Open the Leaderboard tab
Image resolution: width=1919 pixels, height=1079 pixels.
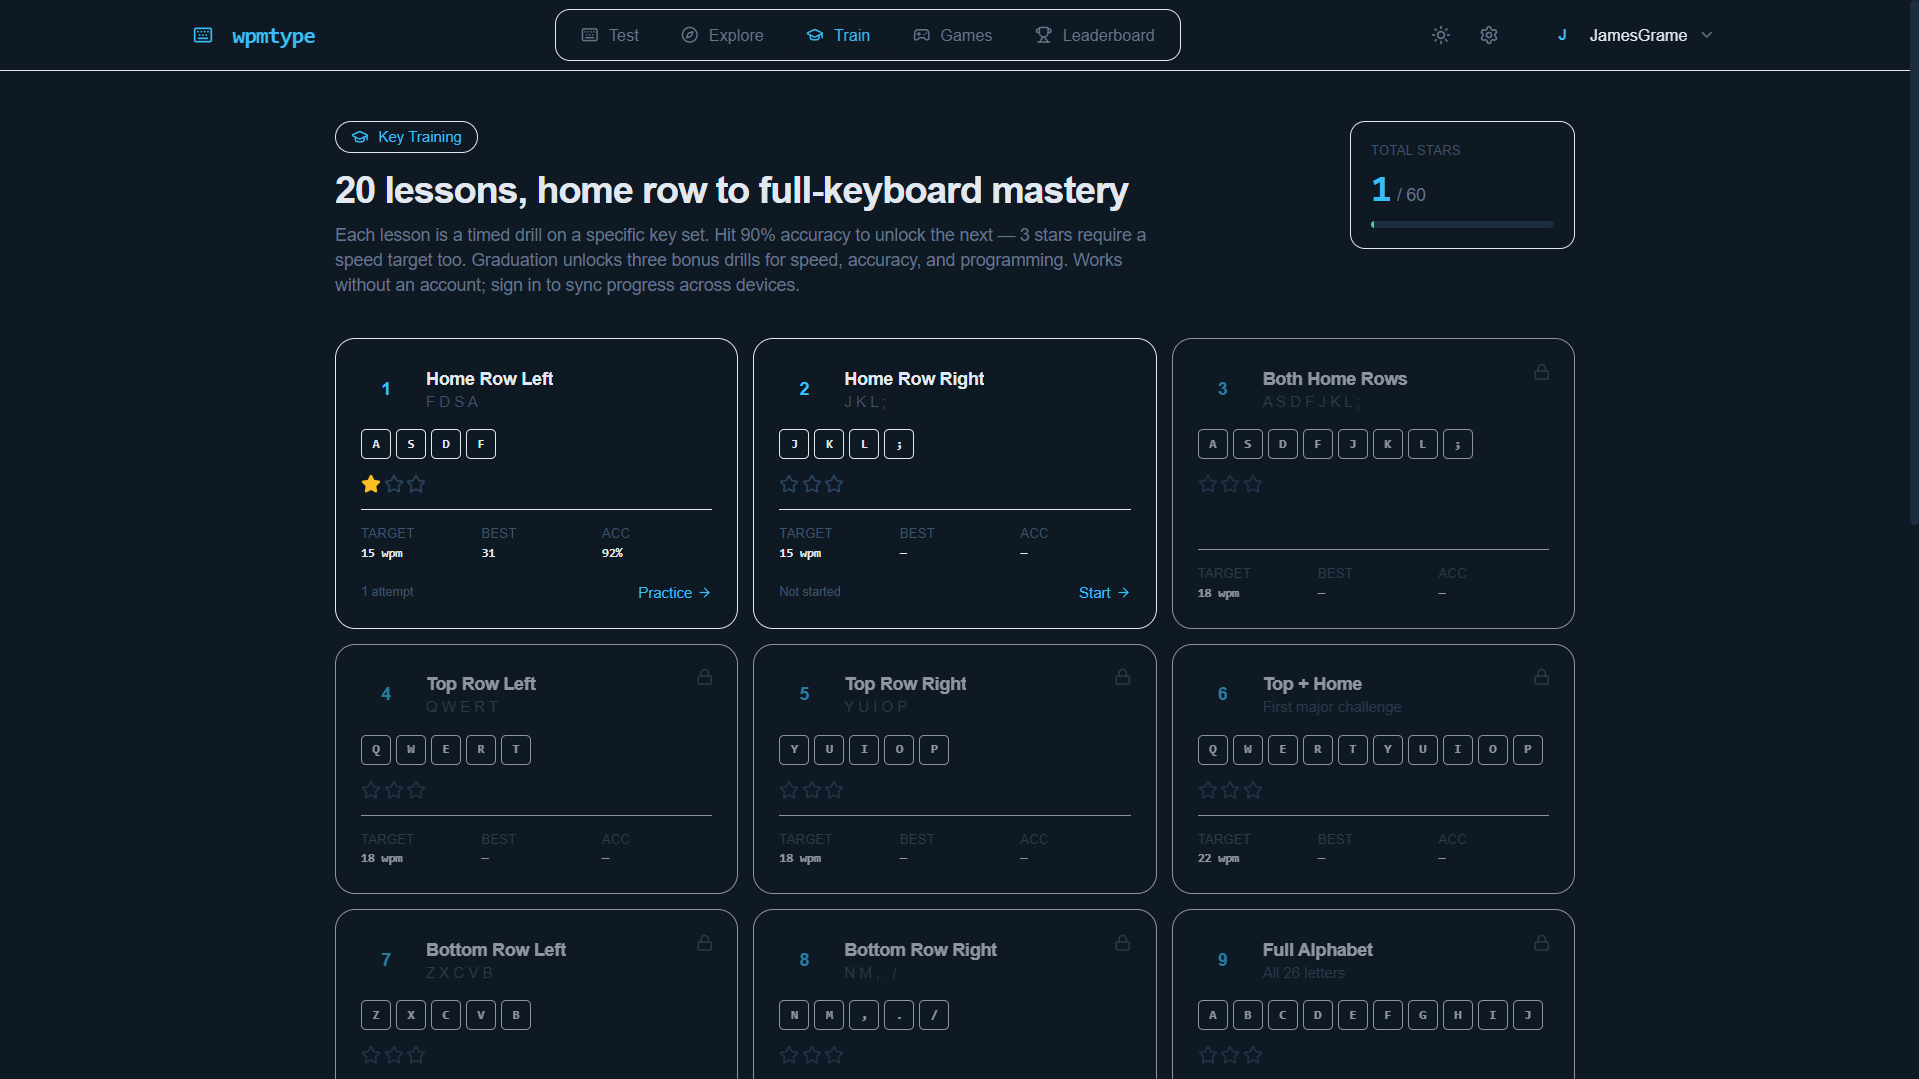click(x=1094, y=35)
